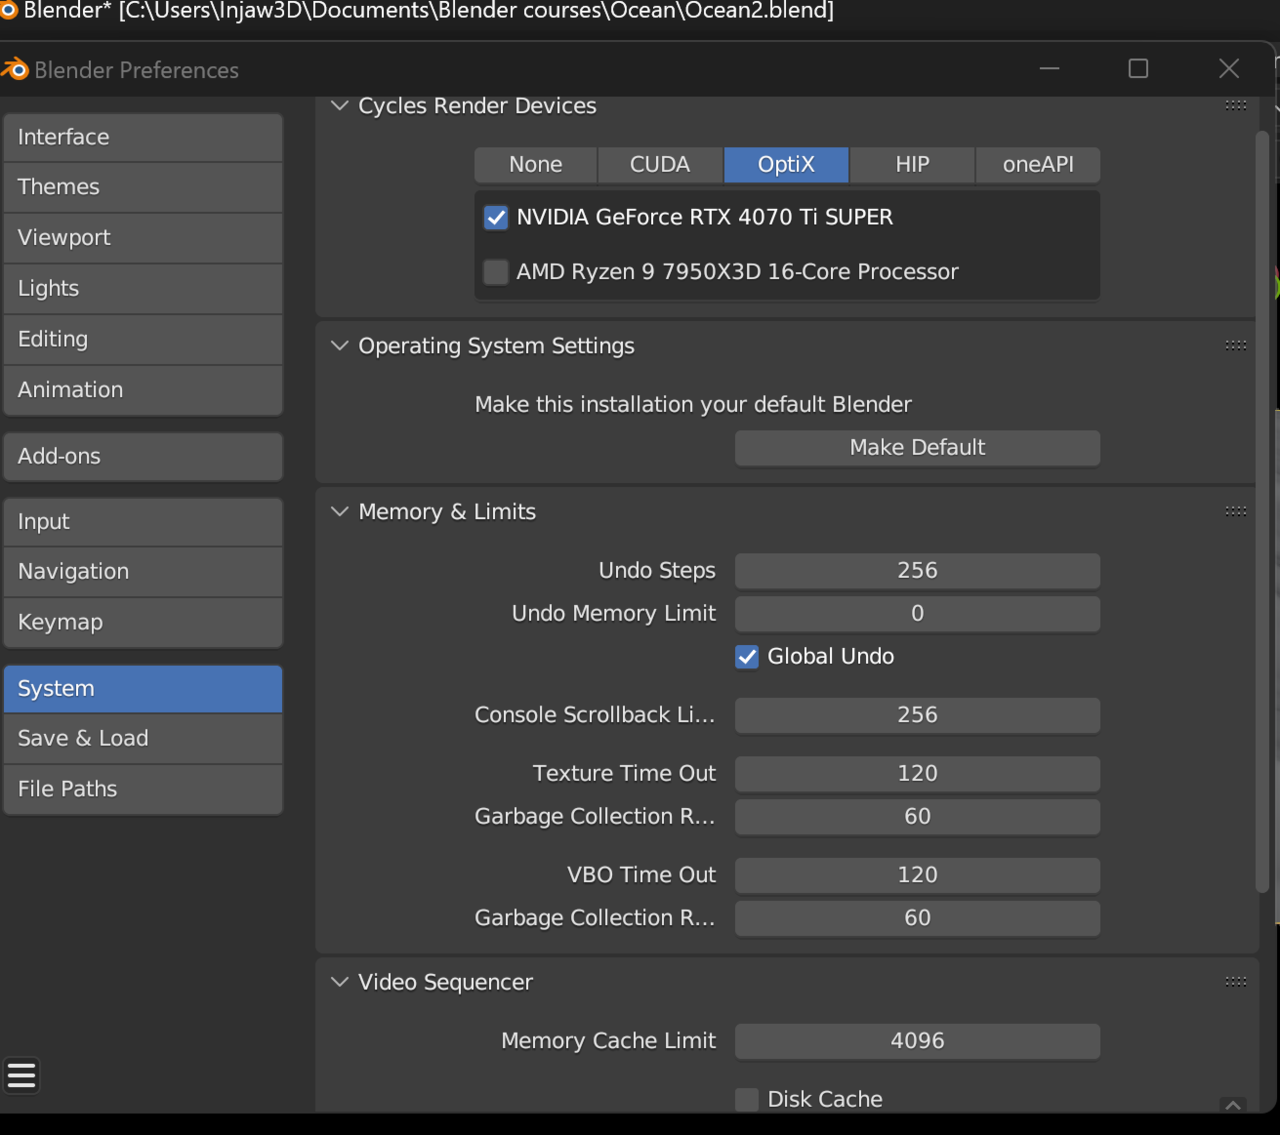Viewport: 1280px width, 1135px height.
Task: Click the scroll-up arrow at bottom right
Action: coord(1233,1105)
